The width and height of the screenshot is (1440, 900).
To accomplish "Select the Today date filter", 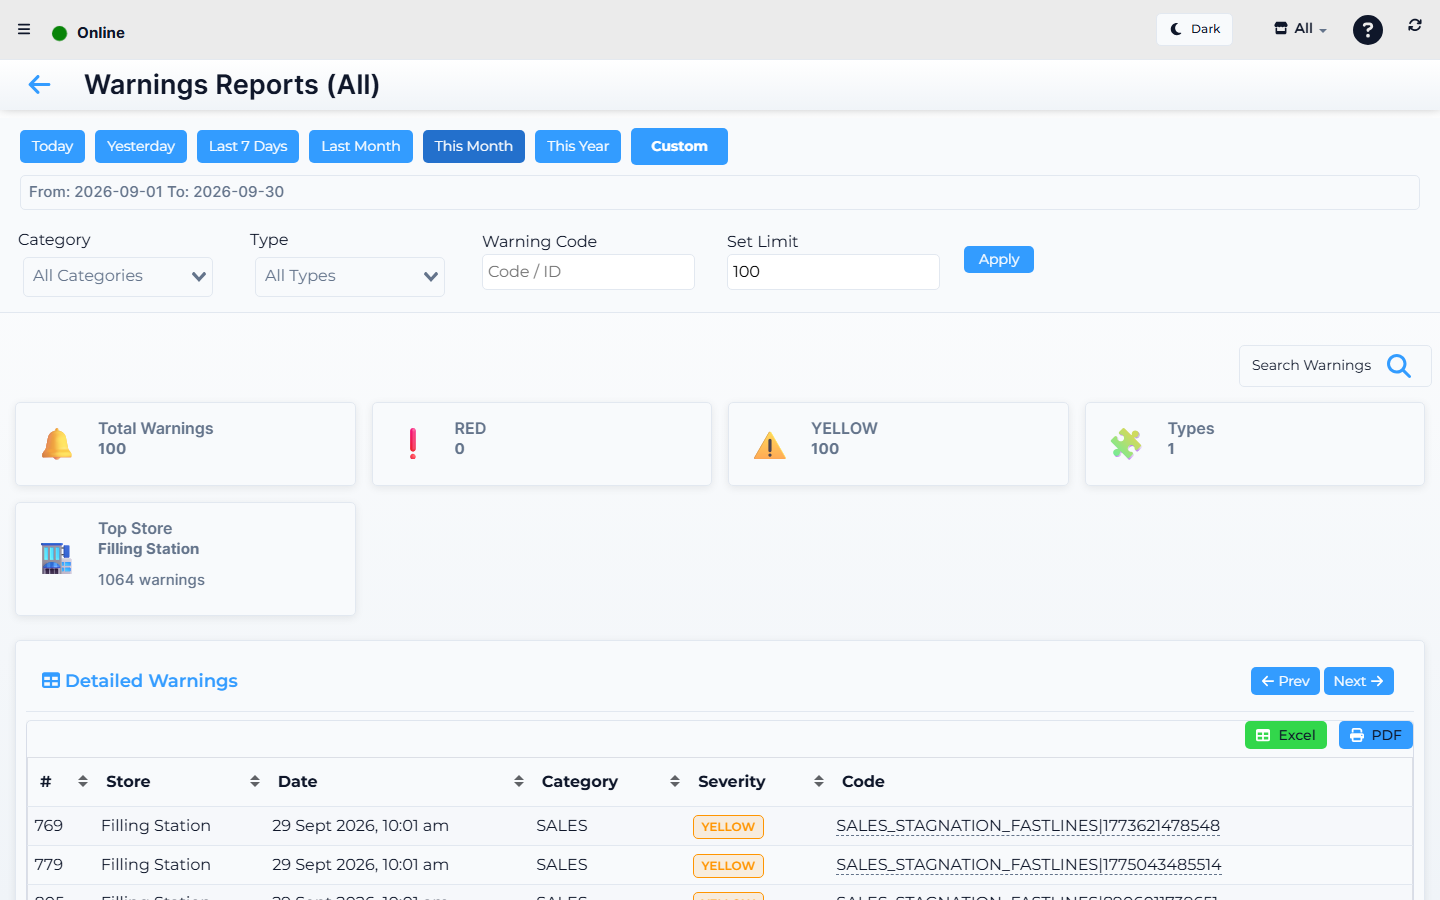I will 52,146.
